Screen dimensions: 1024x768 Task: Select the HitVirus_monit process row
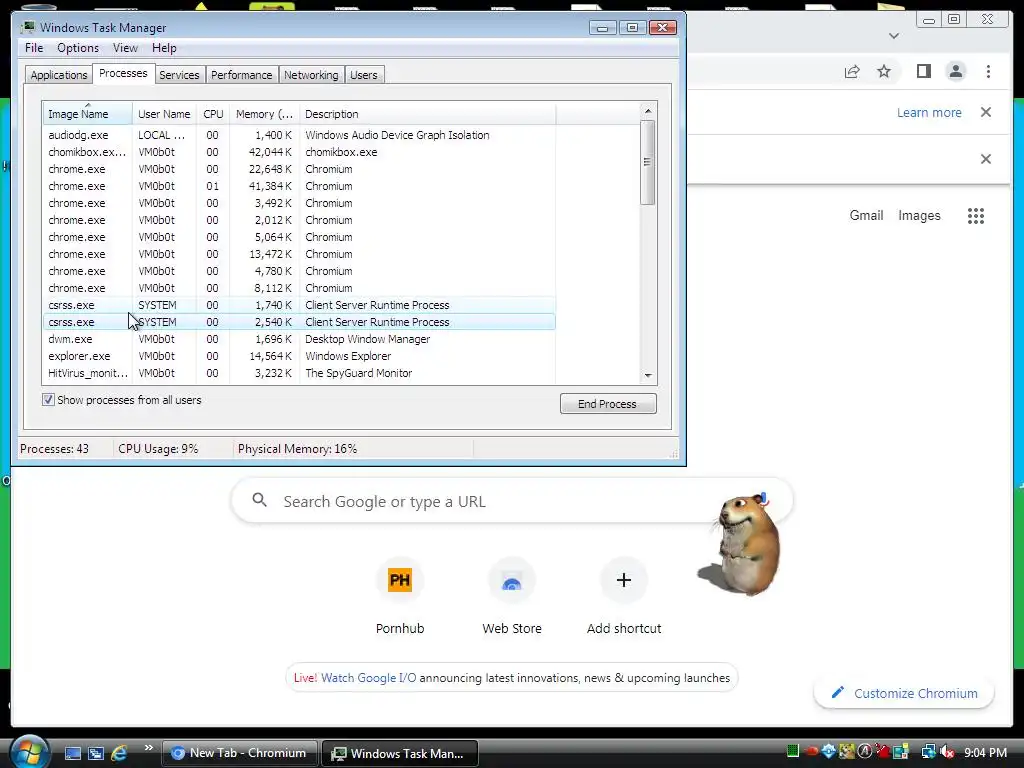(299, 373)
